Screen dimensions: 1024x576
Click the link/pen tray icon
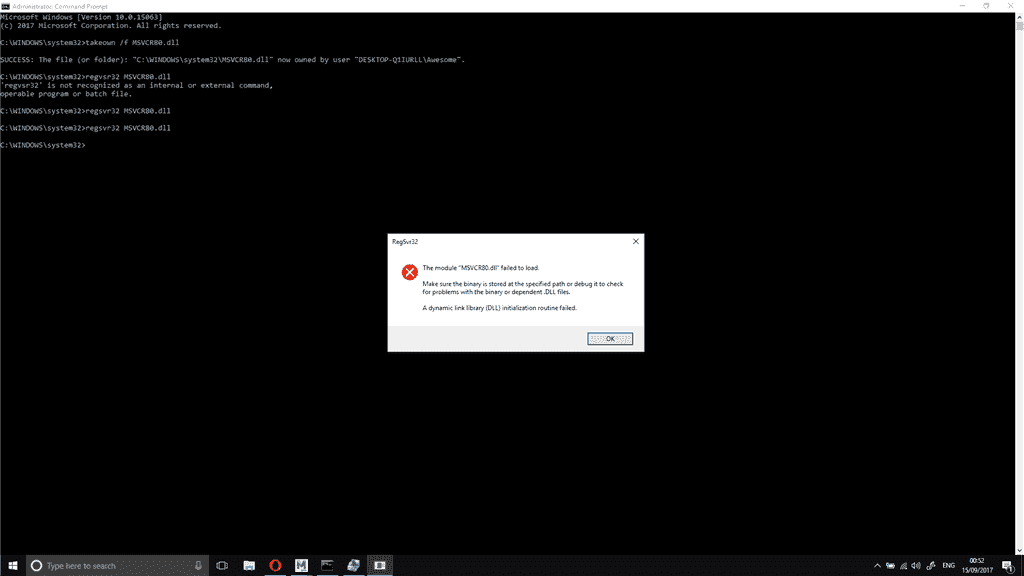click(931, 566)
